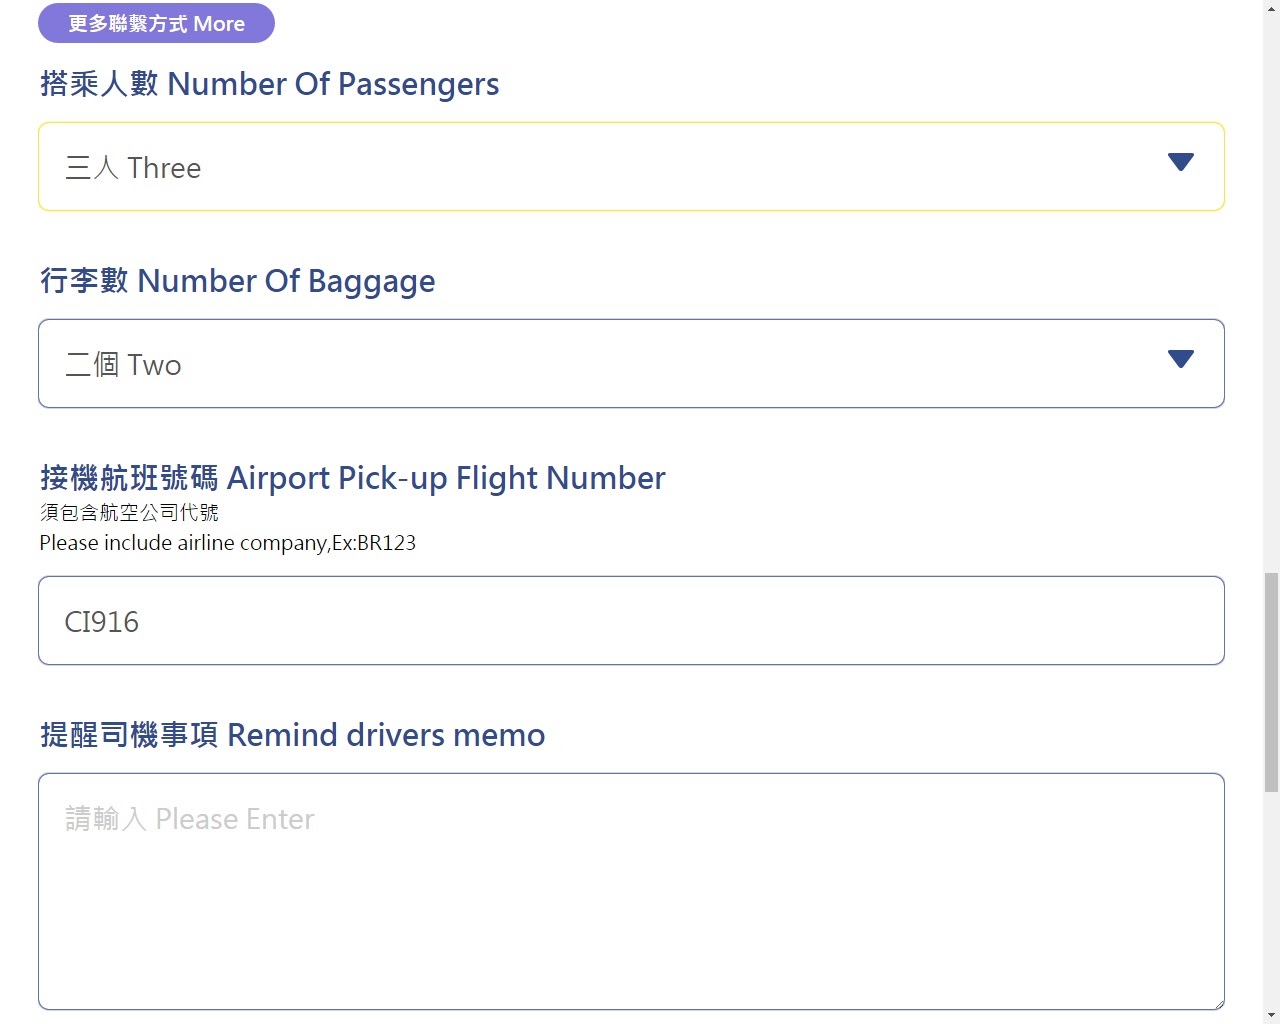Expand the Number Of Baggage dropdown showing Two
The width and height of the screenshot is (1280, 1024).
600,364
